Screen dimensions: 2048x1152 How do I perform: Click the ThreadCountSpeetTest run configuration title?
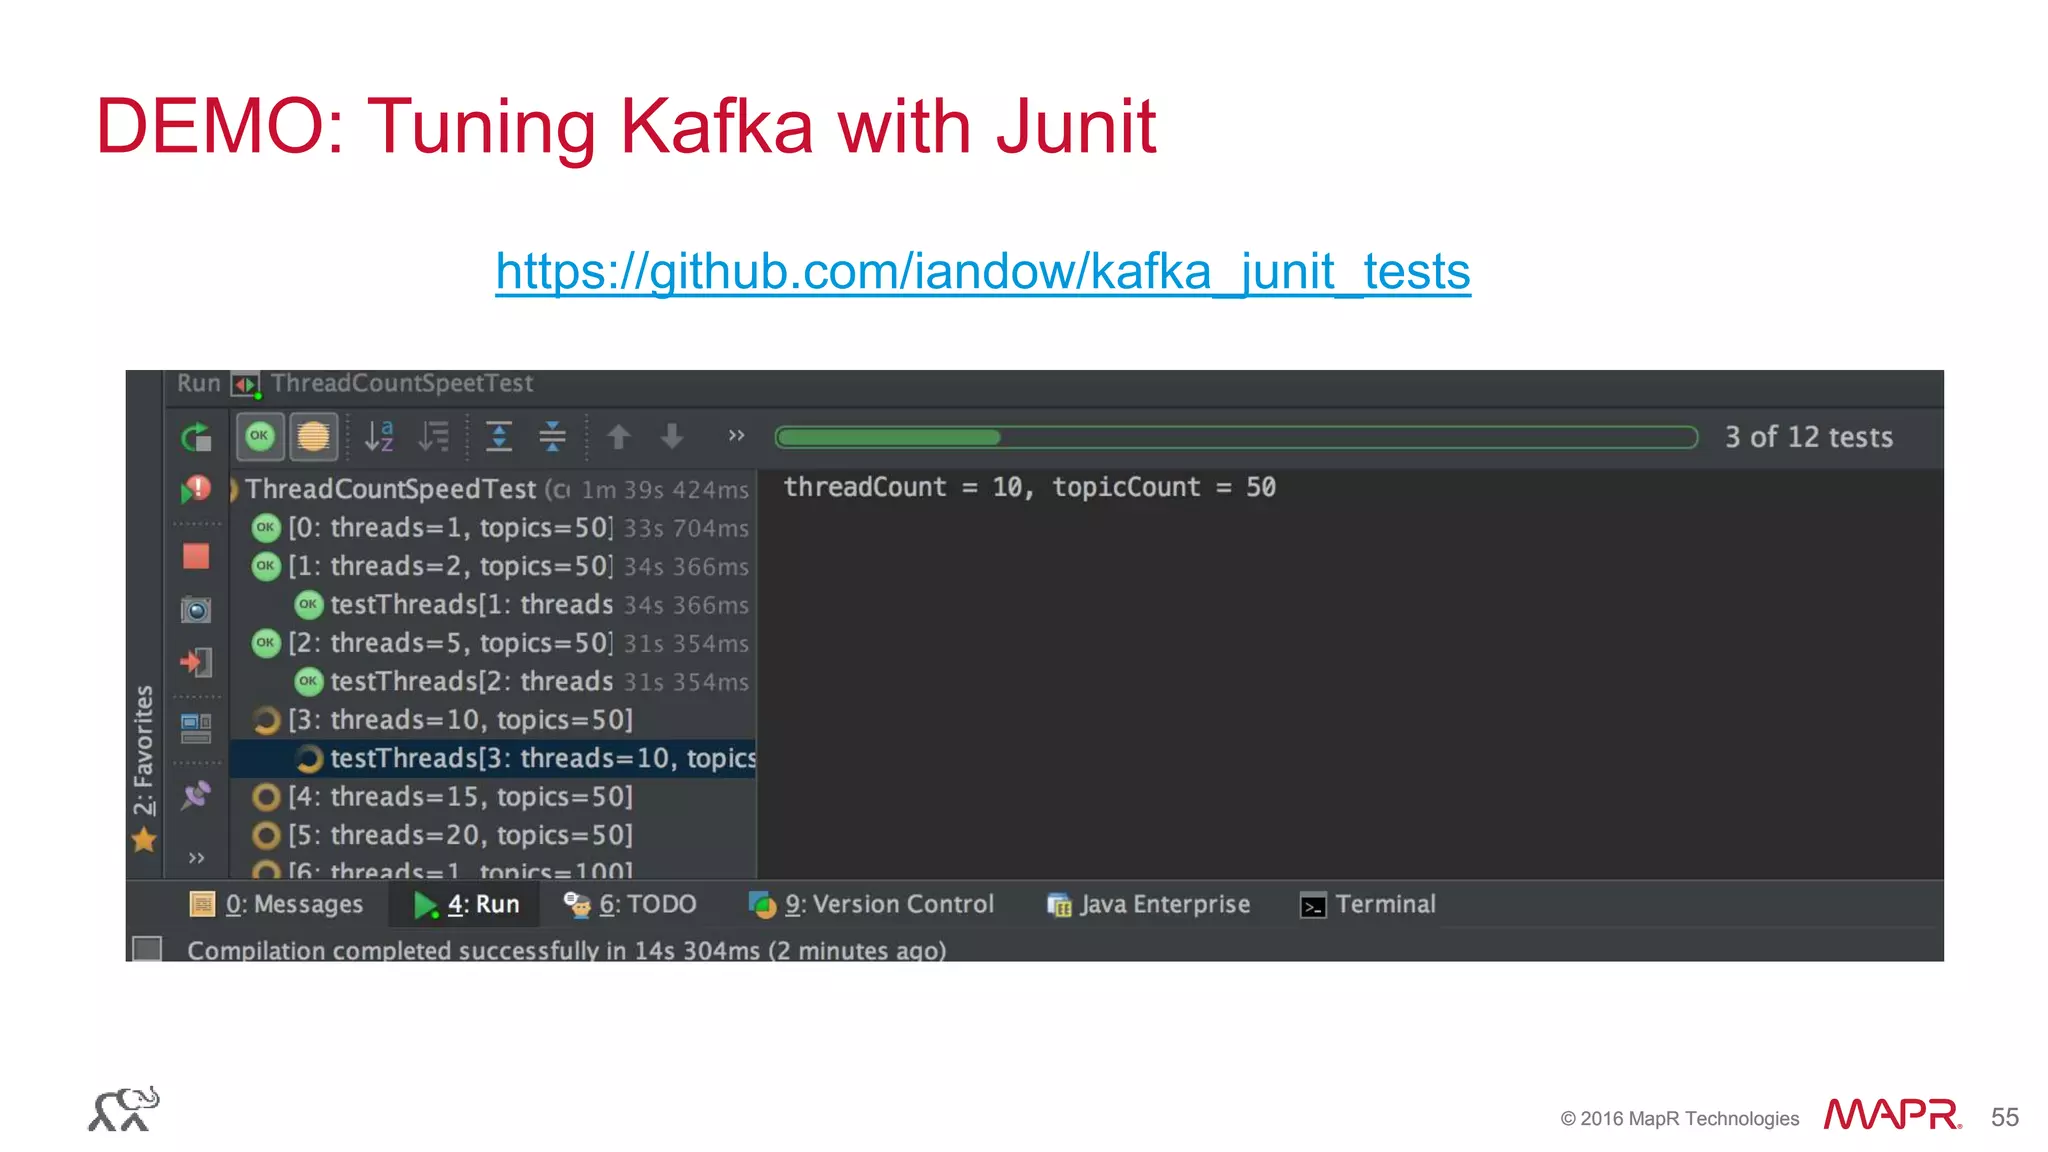click(x=401, y=383)
